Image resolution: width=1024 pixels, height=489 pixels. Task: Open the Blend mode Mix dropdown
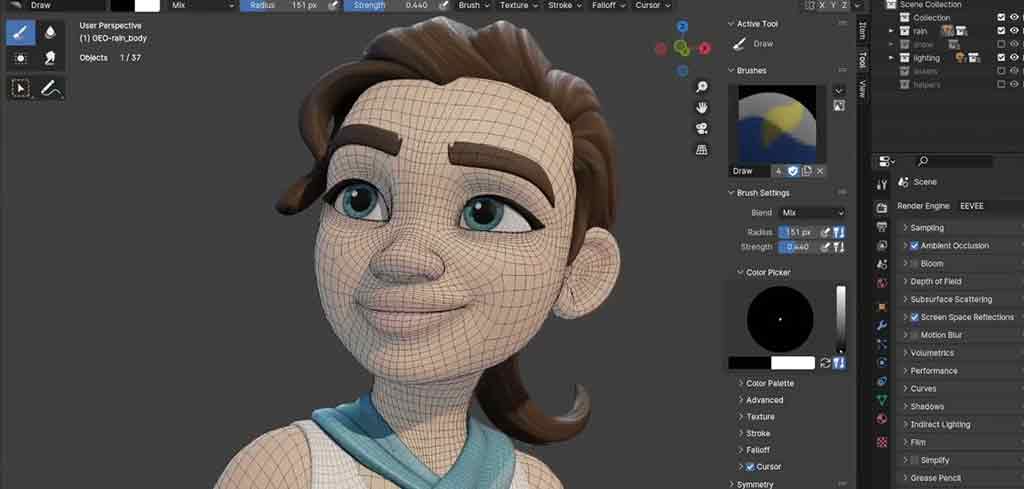(811, 213)
